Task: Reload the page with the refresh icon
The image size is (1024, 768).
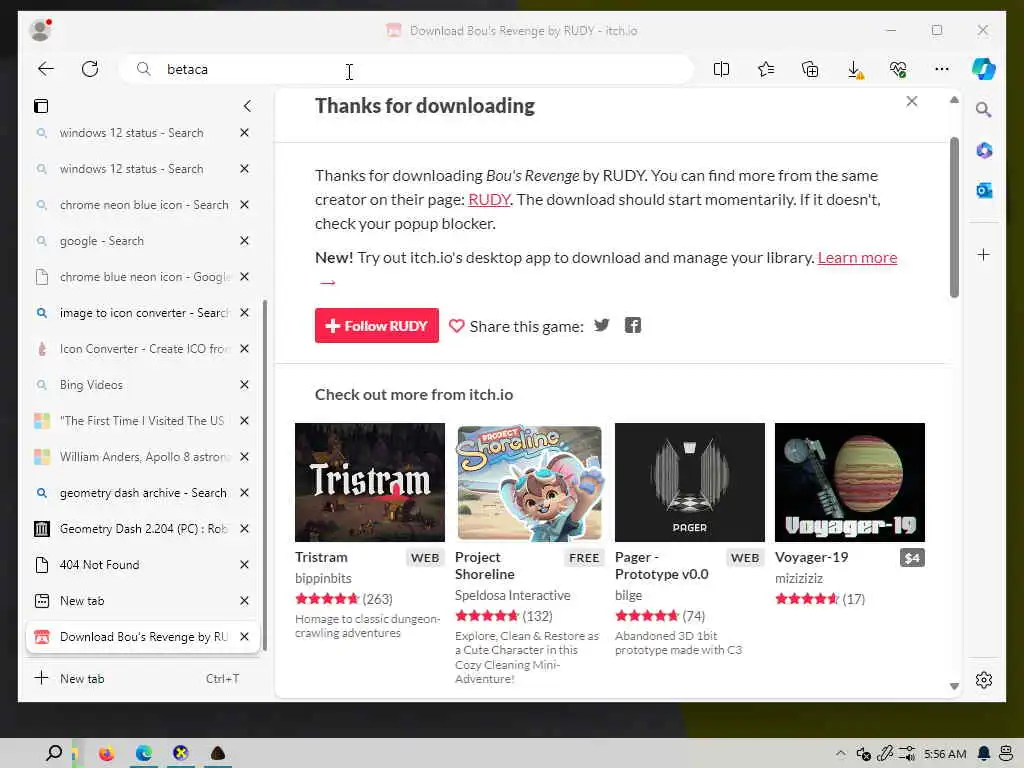Action: (x=90, y=69)
